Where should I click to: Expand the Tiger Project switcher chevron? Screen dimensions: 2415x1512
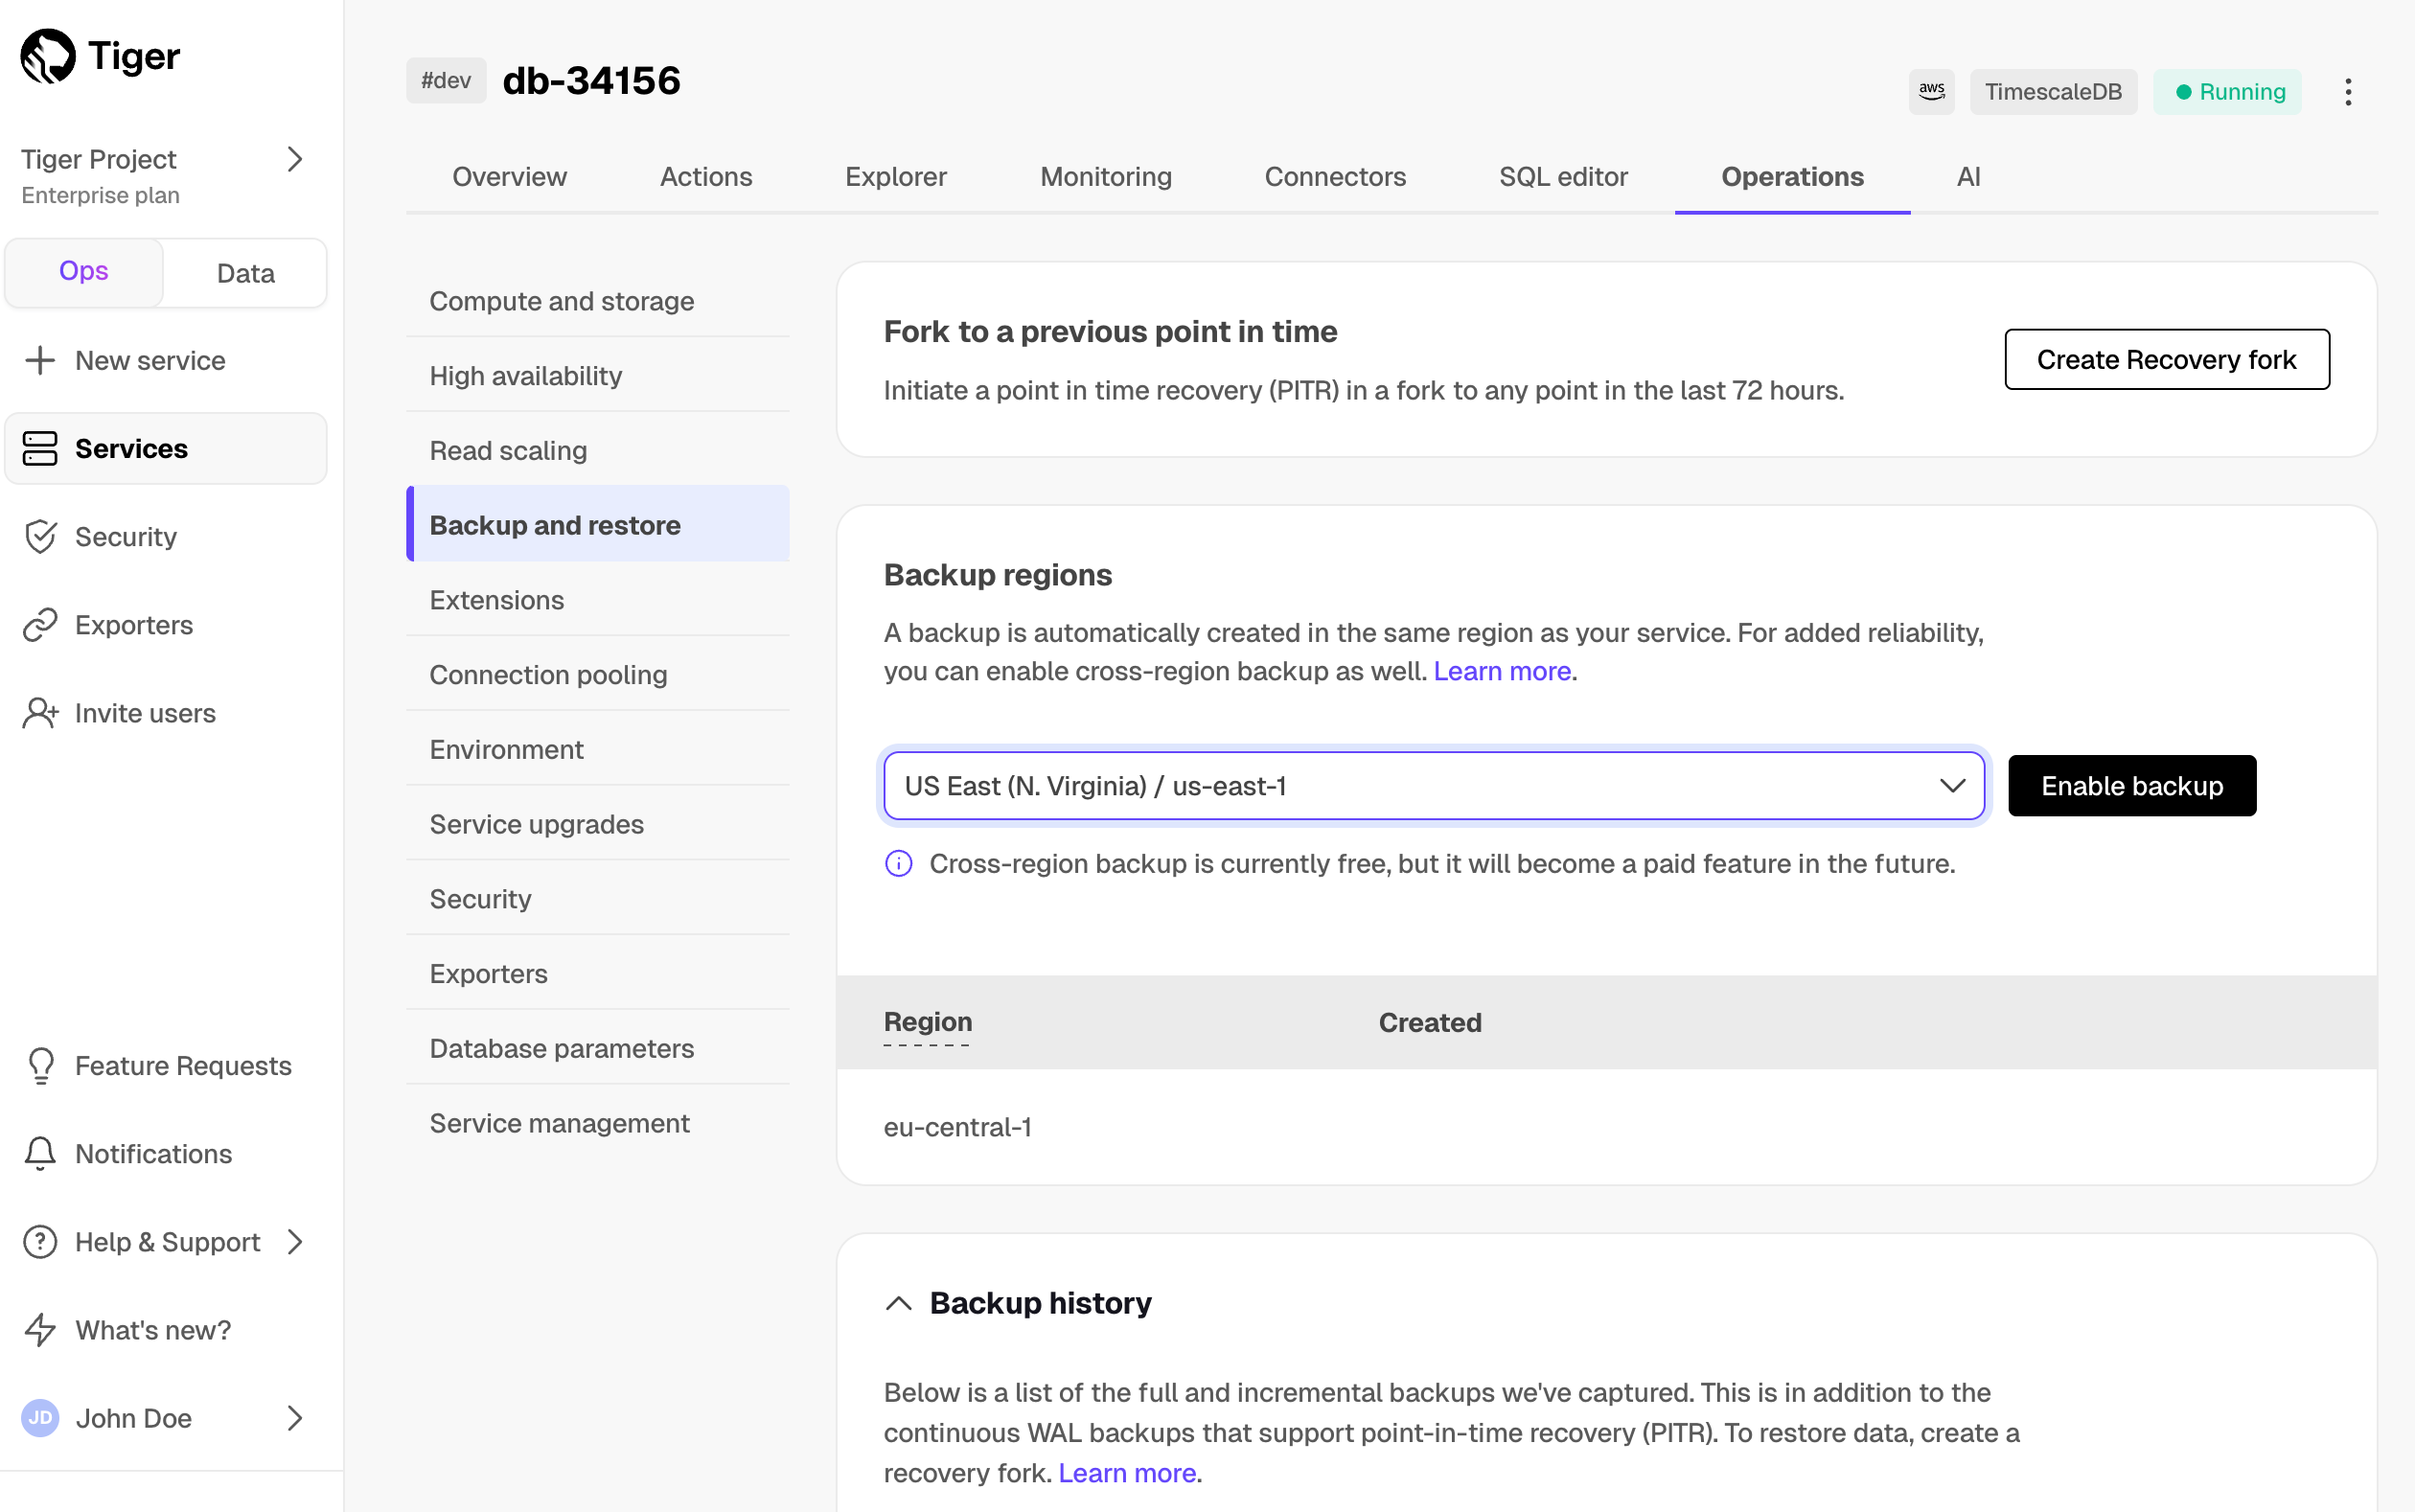click(x=294, y=159)
